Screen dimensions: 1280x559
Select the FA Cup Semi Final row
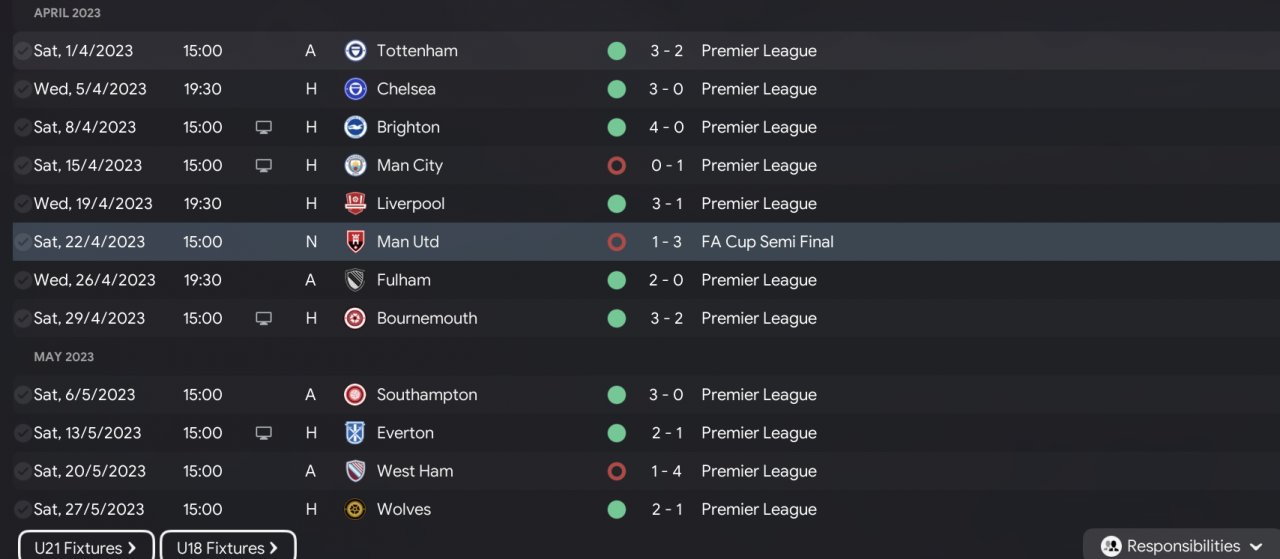(646, 242)
